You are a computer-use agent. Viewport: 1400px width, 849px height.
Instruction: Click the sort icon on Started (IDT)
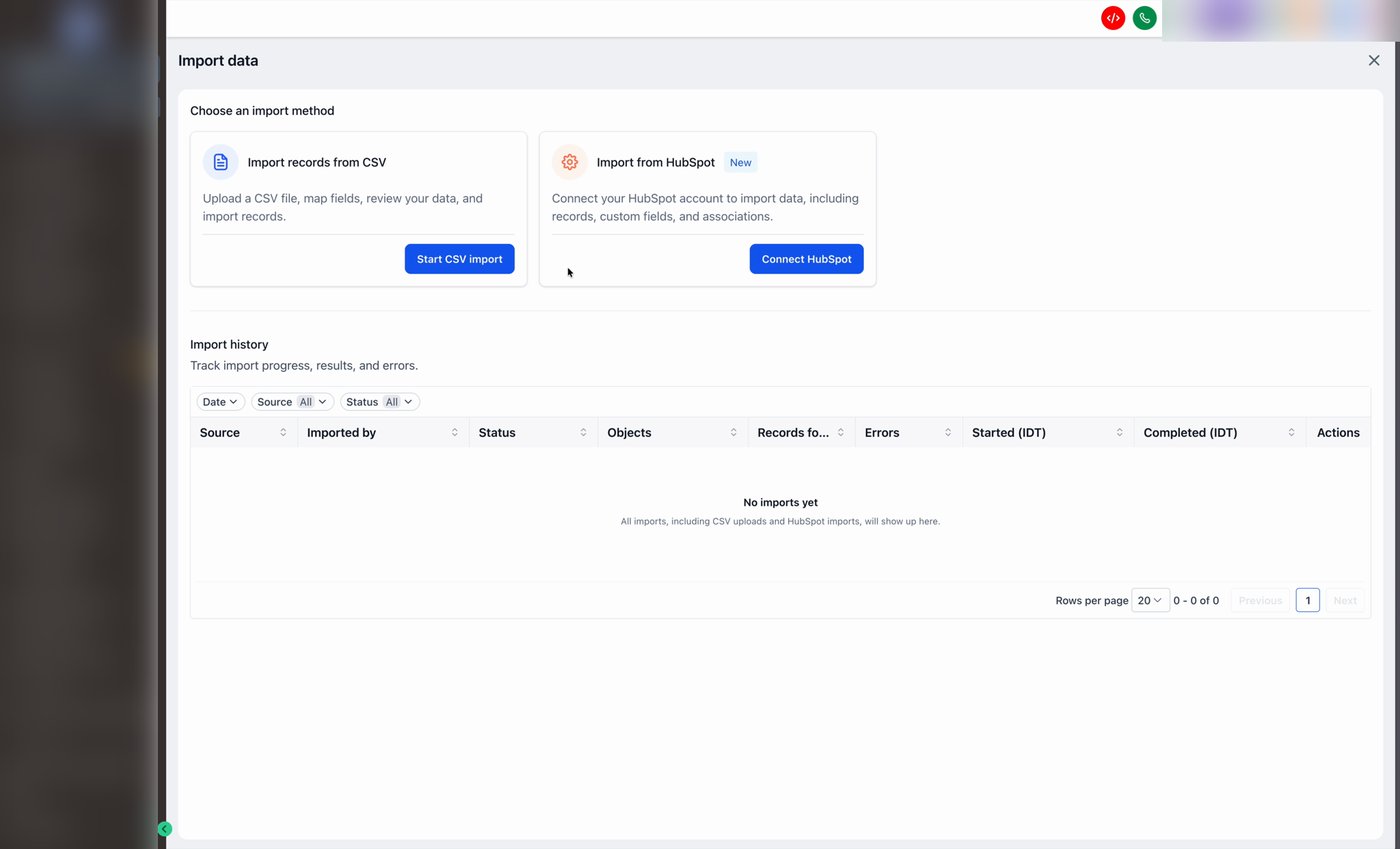click(1119, 432)
